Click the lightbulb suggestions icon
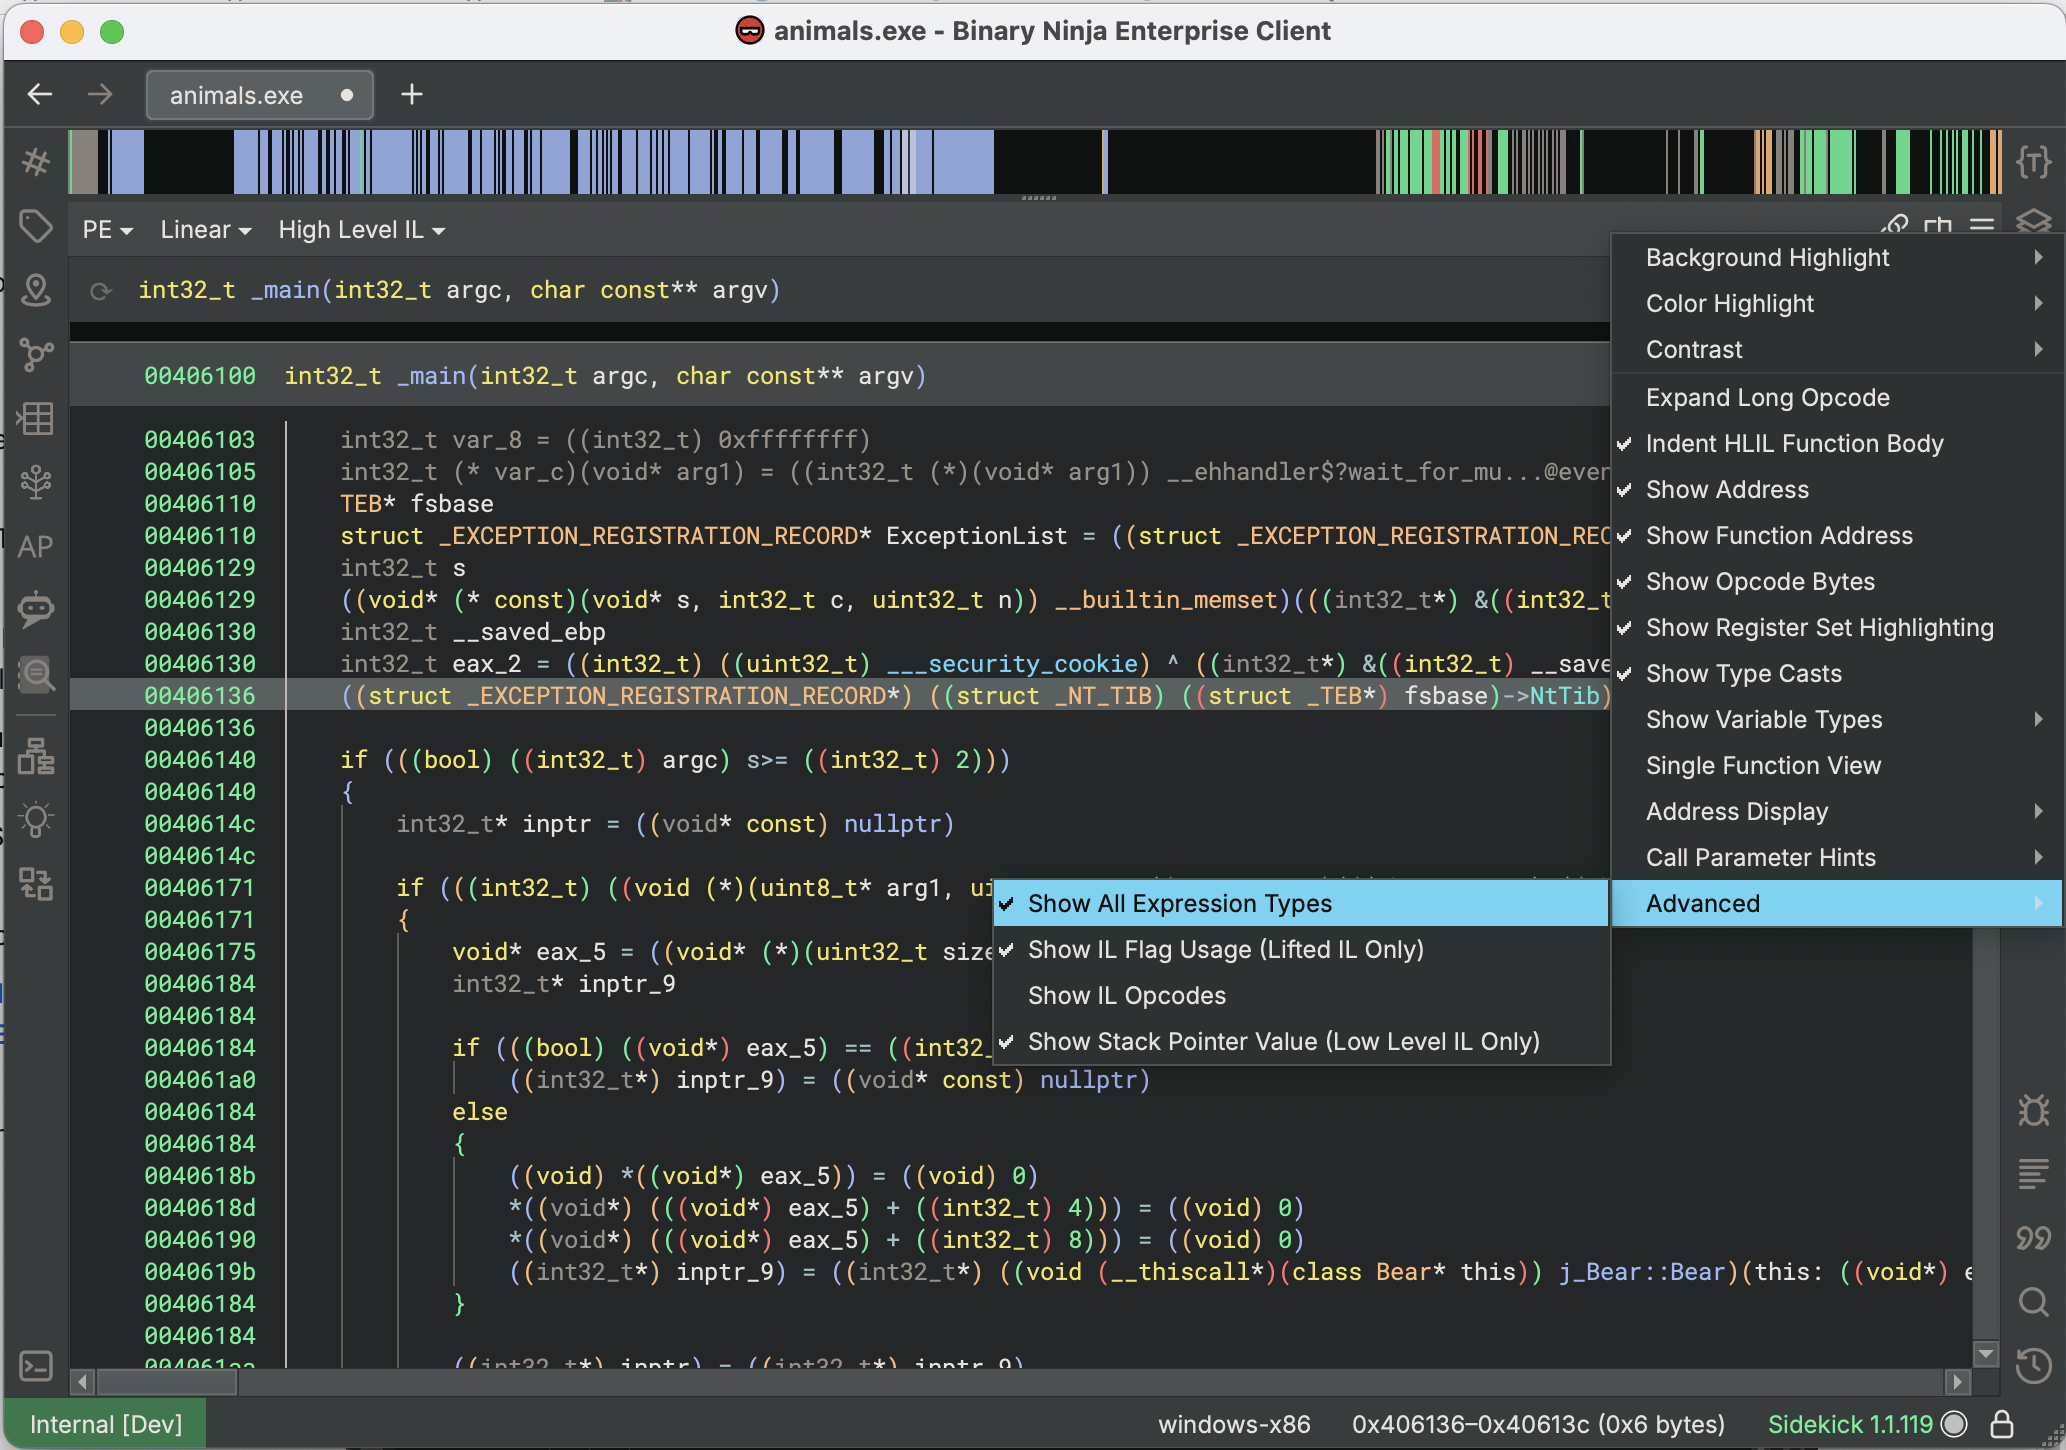The height and width of the screenshot is (1450, 2066). tap(36, 820)
